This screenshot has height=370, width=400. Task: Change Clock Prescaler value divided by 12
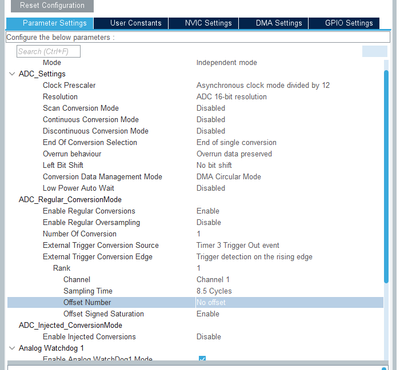coord(263,85)
